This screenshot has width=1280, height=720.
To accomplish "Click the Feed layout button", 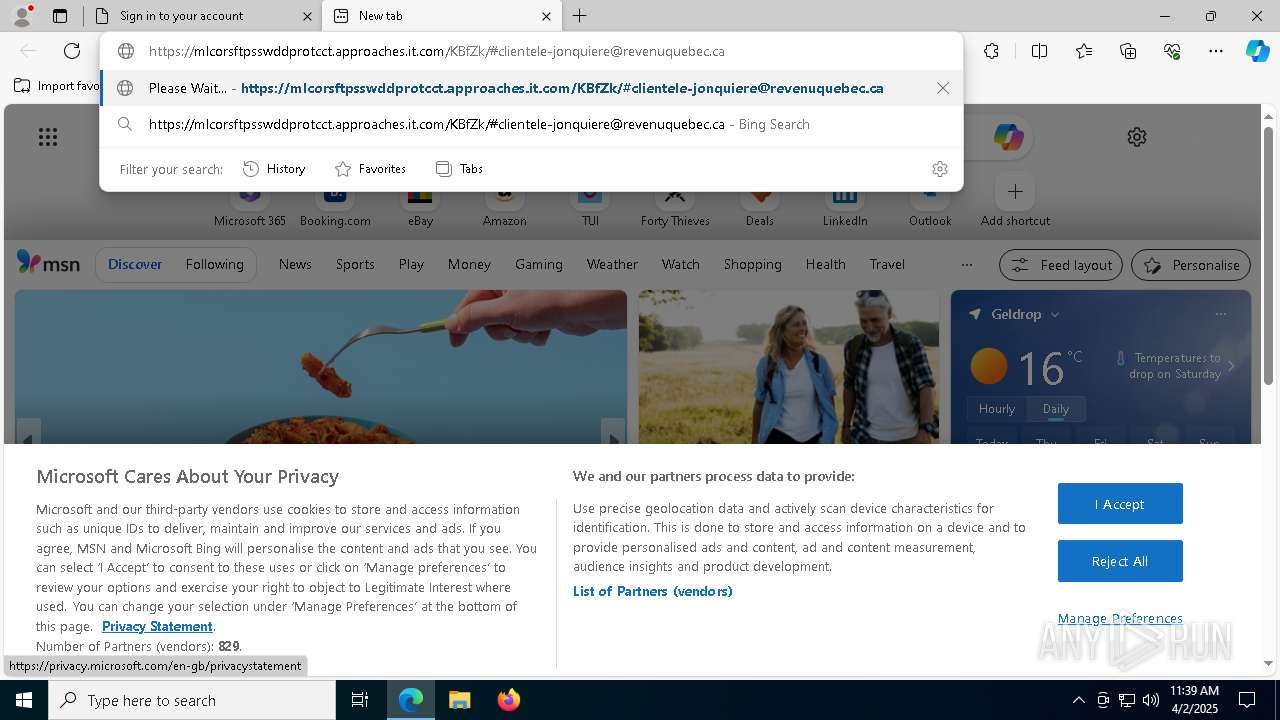I will [x=1062, y=265].
